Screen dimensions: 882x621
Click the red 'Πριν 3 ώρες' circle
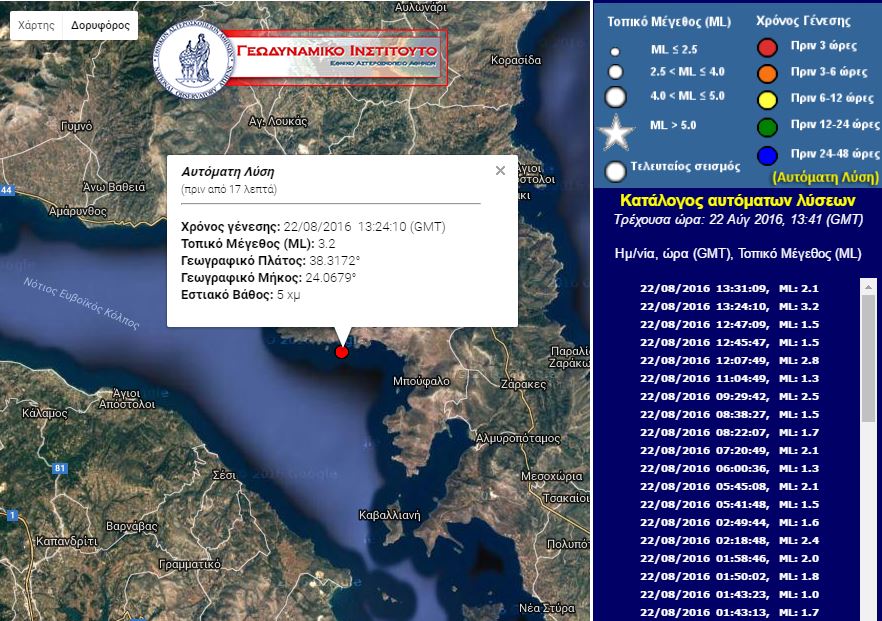coord(766,46)
